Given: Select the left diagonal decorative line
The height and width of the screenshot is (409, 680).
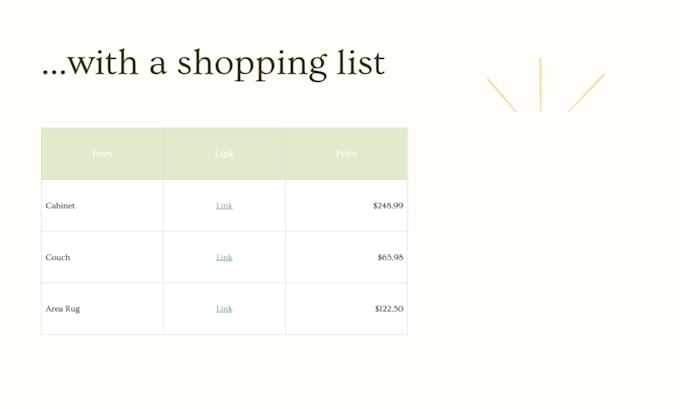Looking at the screenshot, I should pyautogui.click(x=502, y=95).
